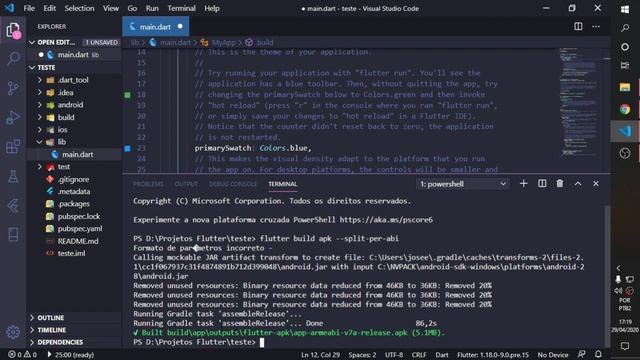
Task: Expand the .idea folder
Action: pyautogui.click(x=40, y=93)
